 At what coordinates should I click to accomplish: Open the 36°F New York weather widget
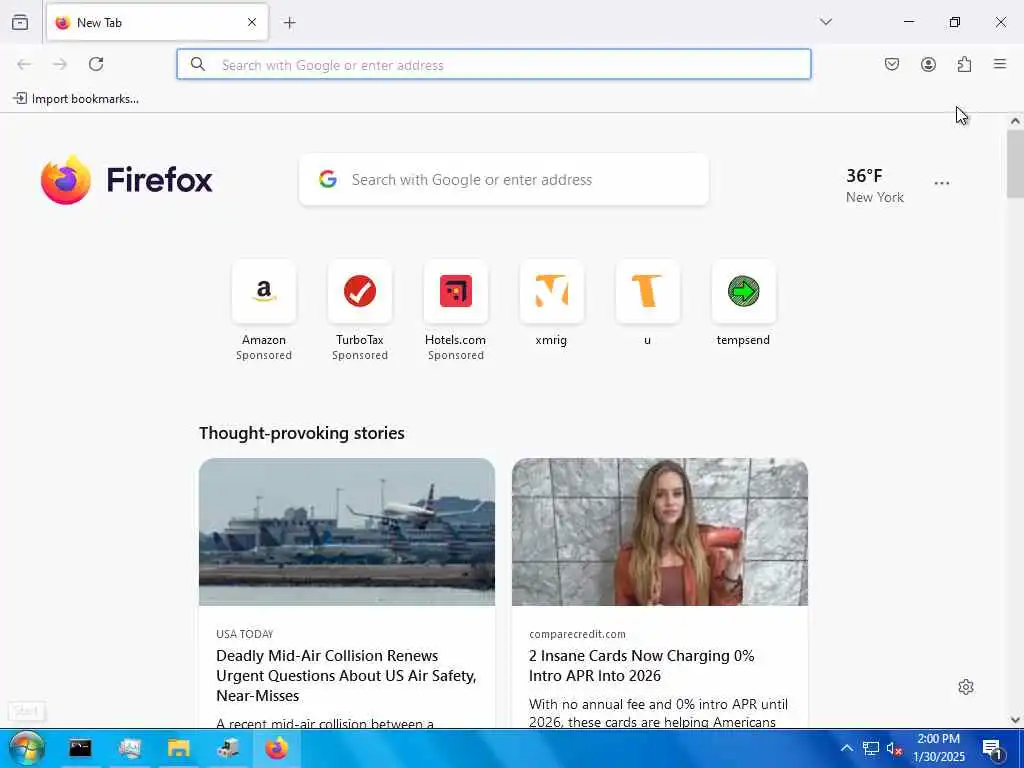click(874, 185)
